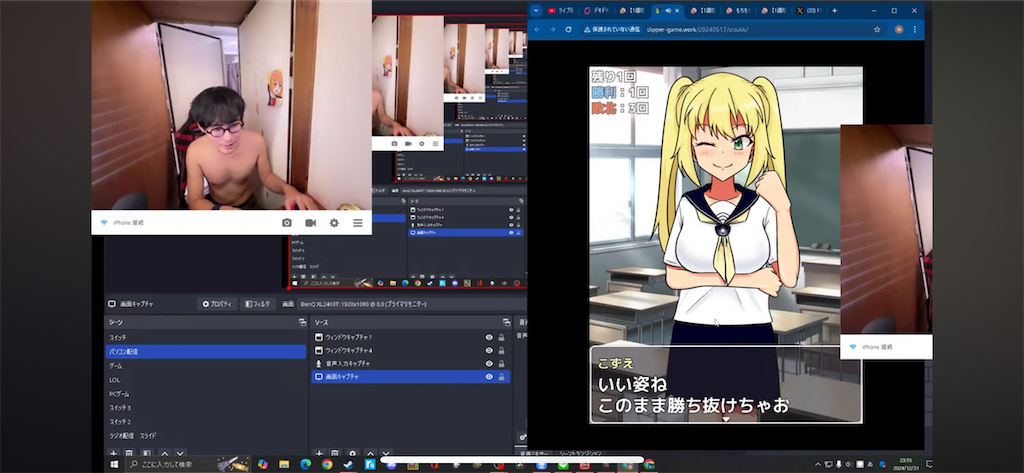
Task: Hide the 音声入力キャプチャ source with eye icon
Action: coord(488,363)
